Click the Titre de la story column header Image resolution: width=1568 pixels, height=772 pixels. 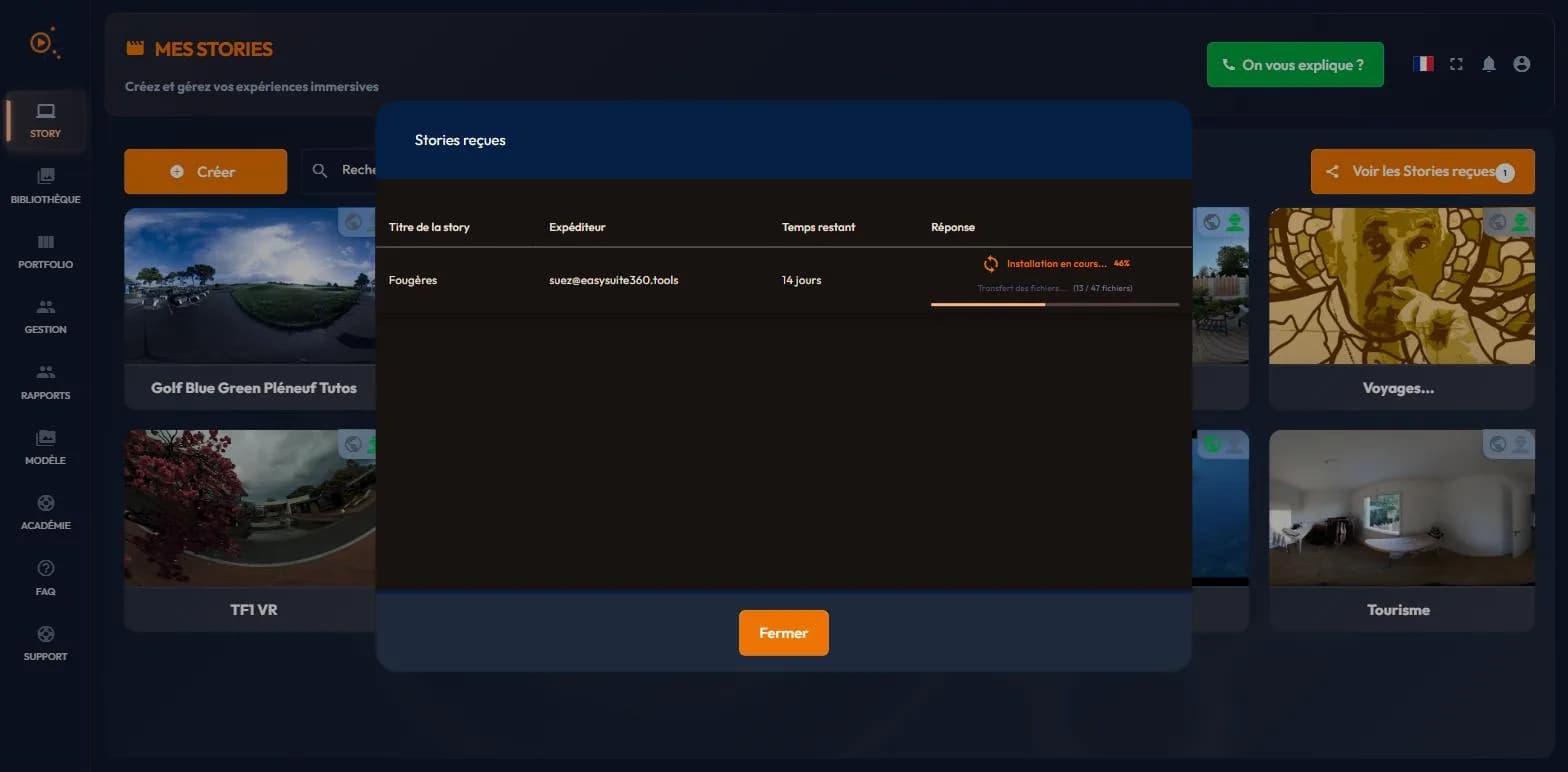(x=429, y=227)
